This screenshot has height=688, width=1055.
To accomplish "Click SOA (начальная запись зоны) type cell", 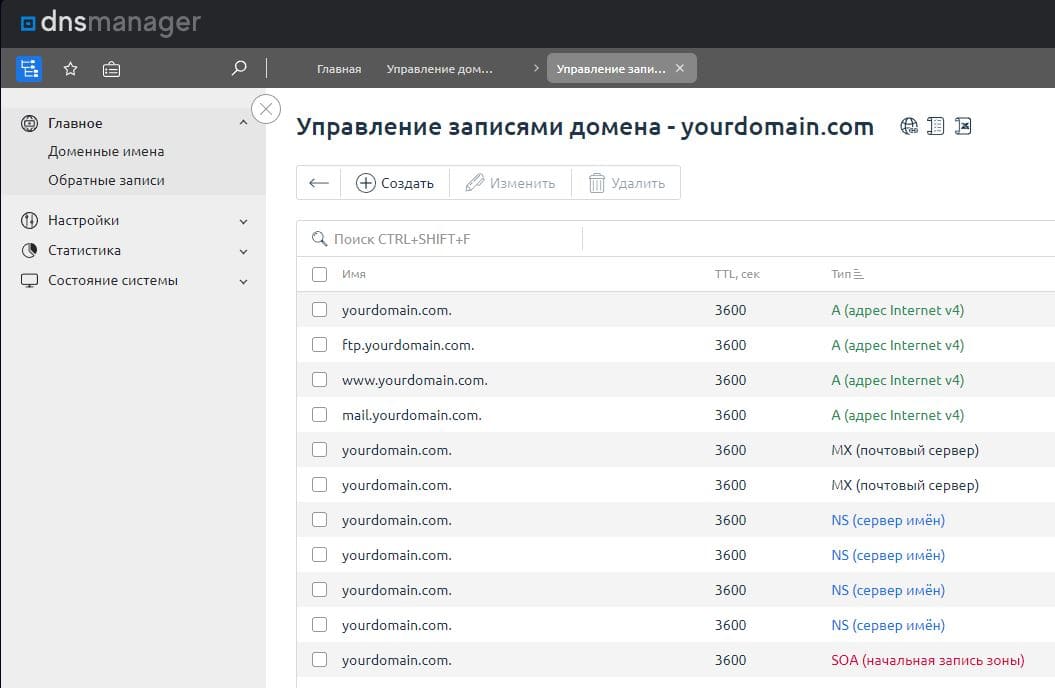I will (x=928, y=660).
